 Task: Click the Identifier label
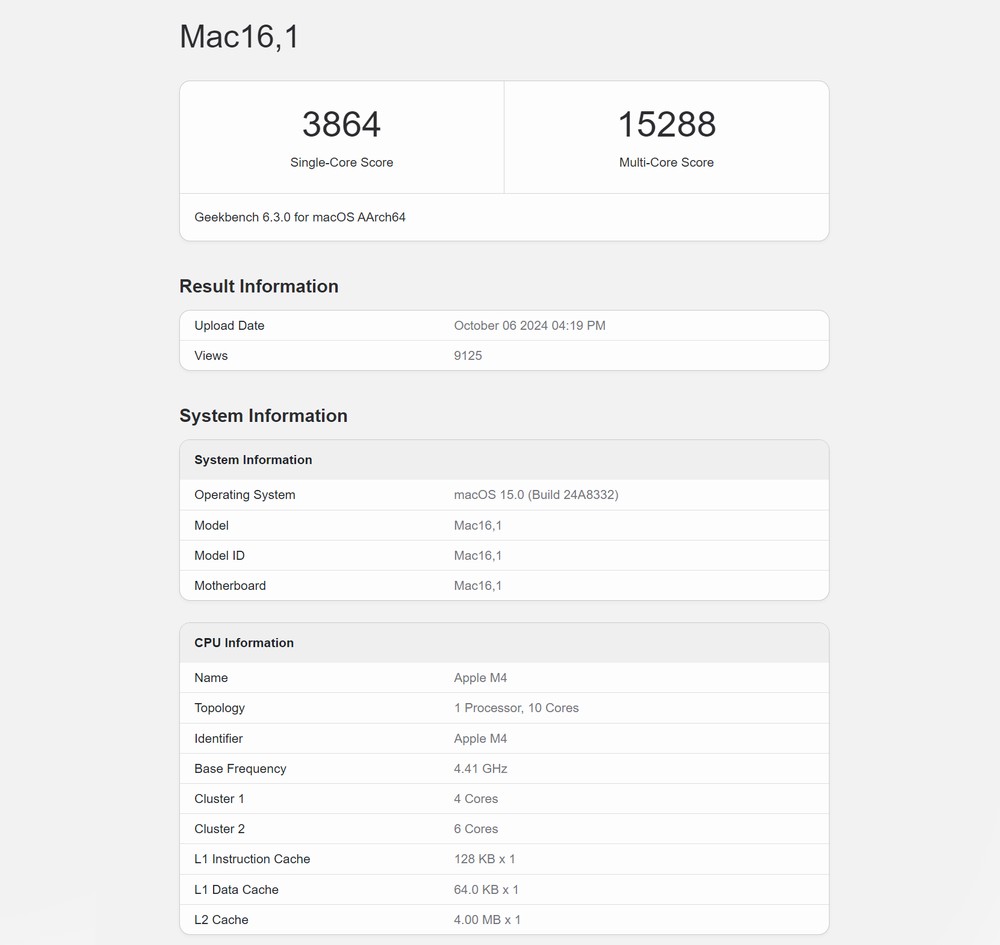coord(219,738)
